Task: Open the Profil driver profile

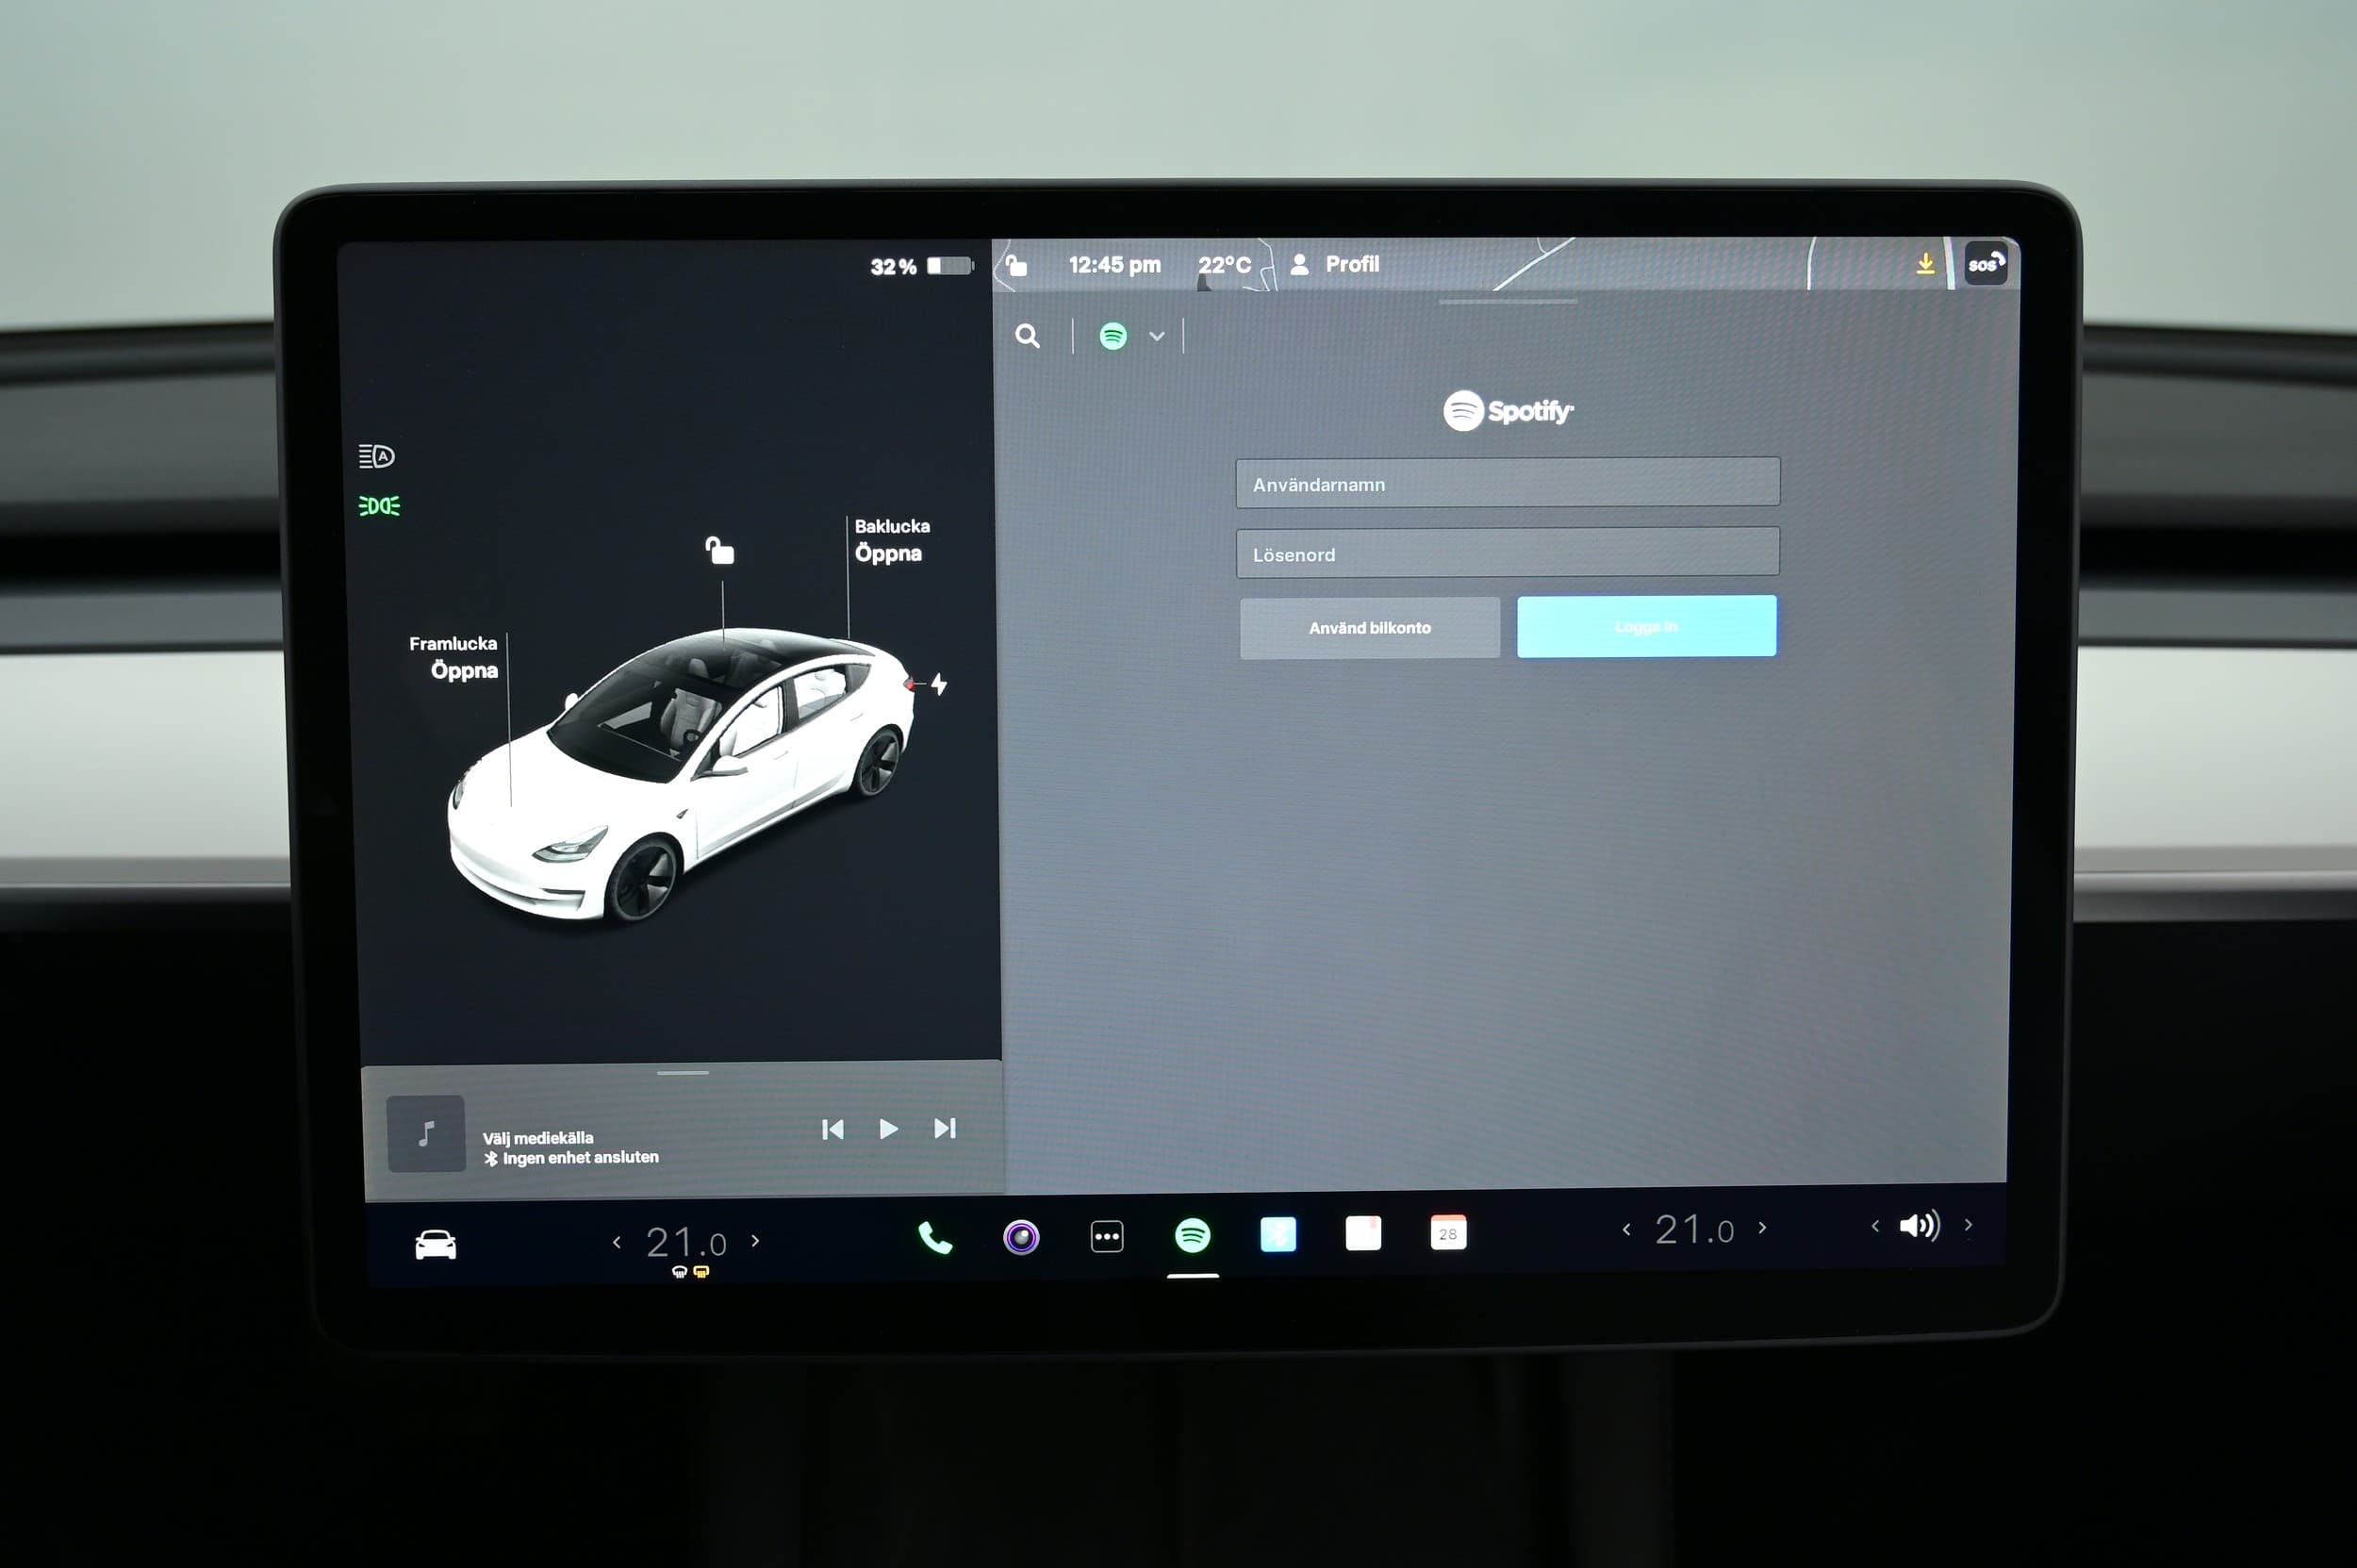Action: coord(1335,264)
